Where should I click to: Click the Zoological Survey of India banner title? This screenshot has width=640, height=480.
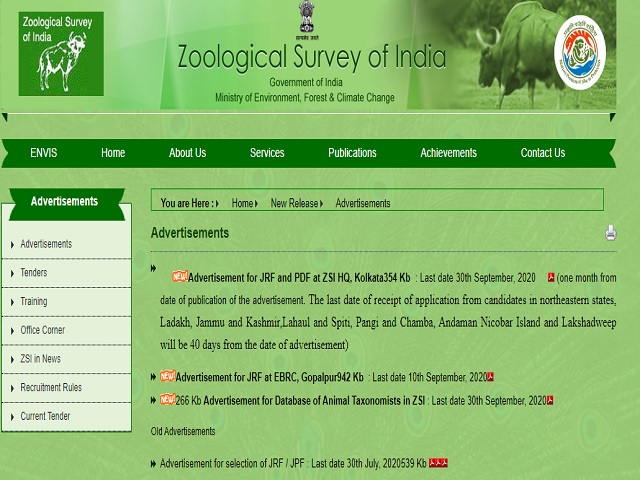tap(311, 57)
